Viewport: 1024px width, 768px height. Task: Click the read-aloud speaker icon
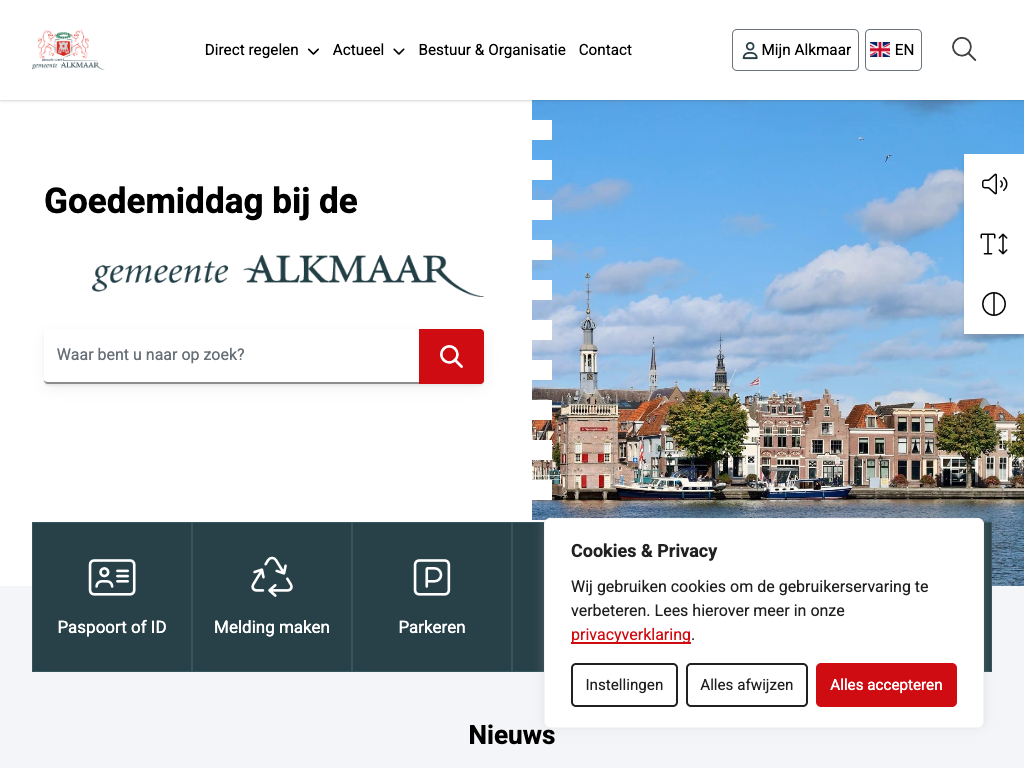coord(993,184)
